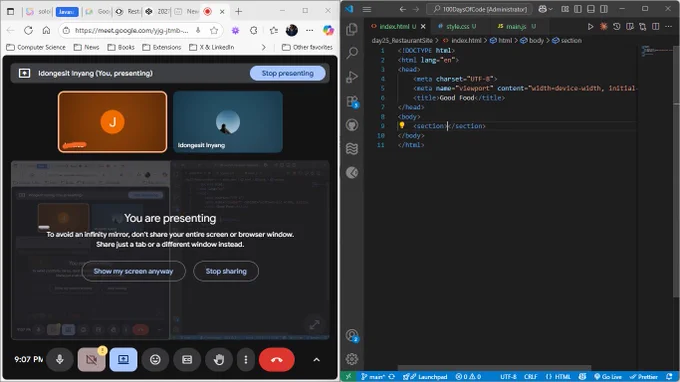
Task: Open More Actions ellipsis in VS Code editor toolbar
Action: tap(668, 27)
